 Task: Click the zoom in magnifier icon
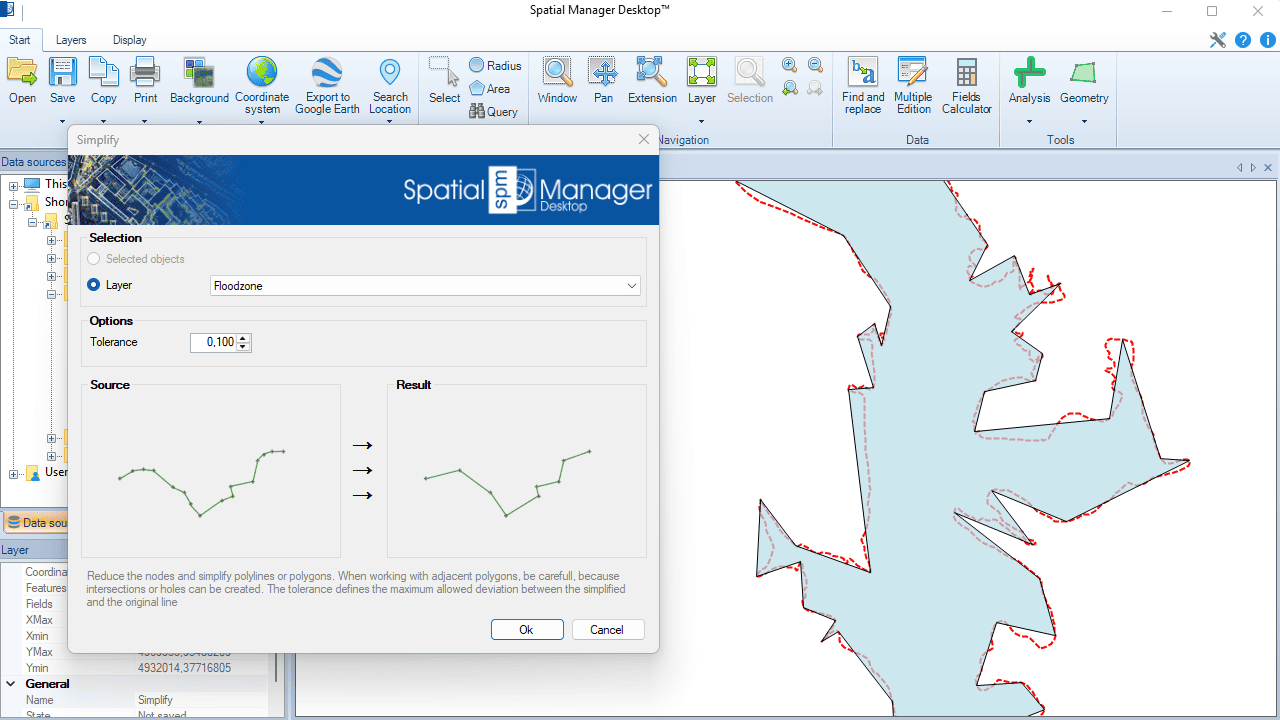(790, 65)
